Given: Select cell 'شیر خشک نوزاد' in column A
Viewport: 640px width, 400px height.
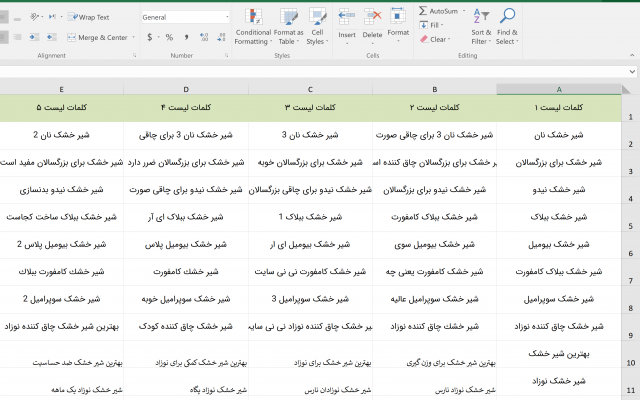Looking at the screenshot, I should click(559, 382).
